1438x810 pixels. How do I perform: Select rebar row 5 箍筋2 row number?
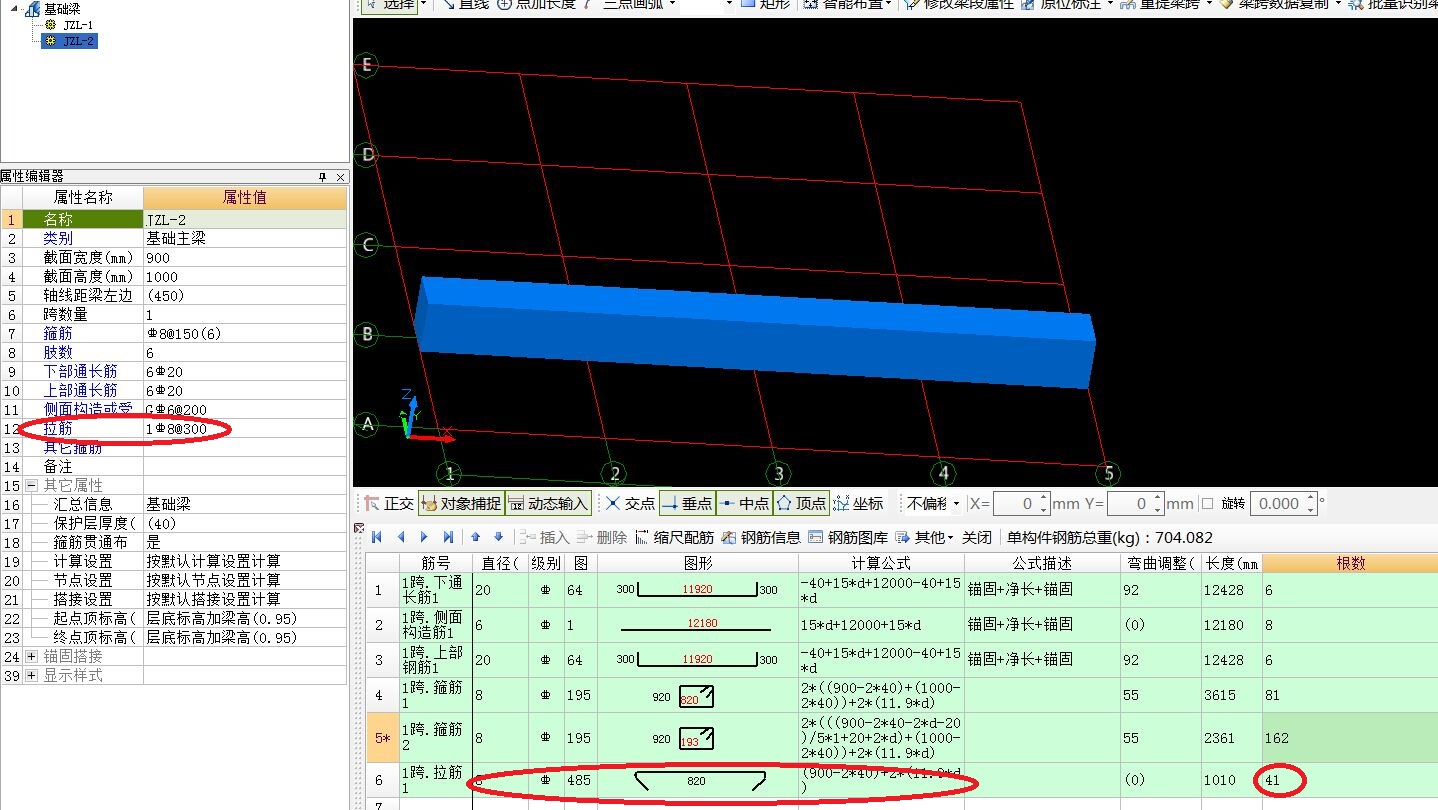pos(381,738)
